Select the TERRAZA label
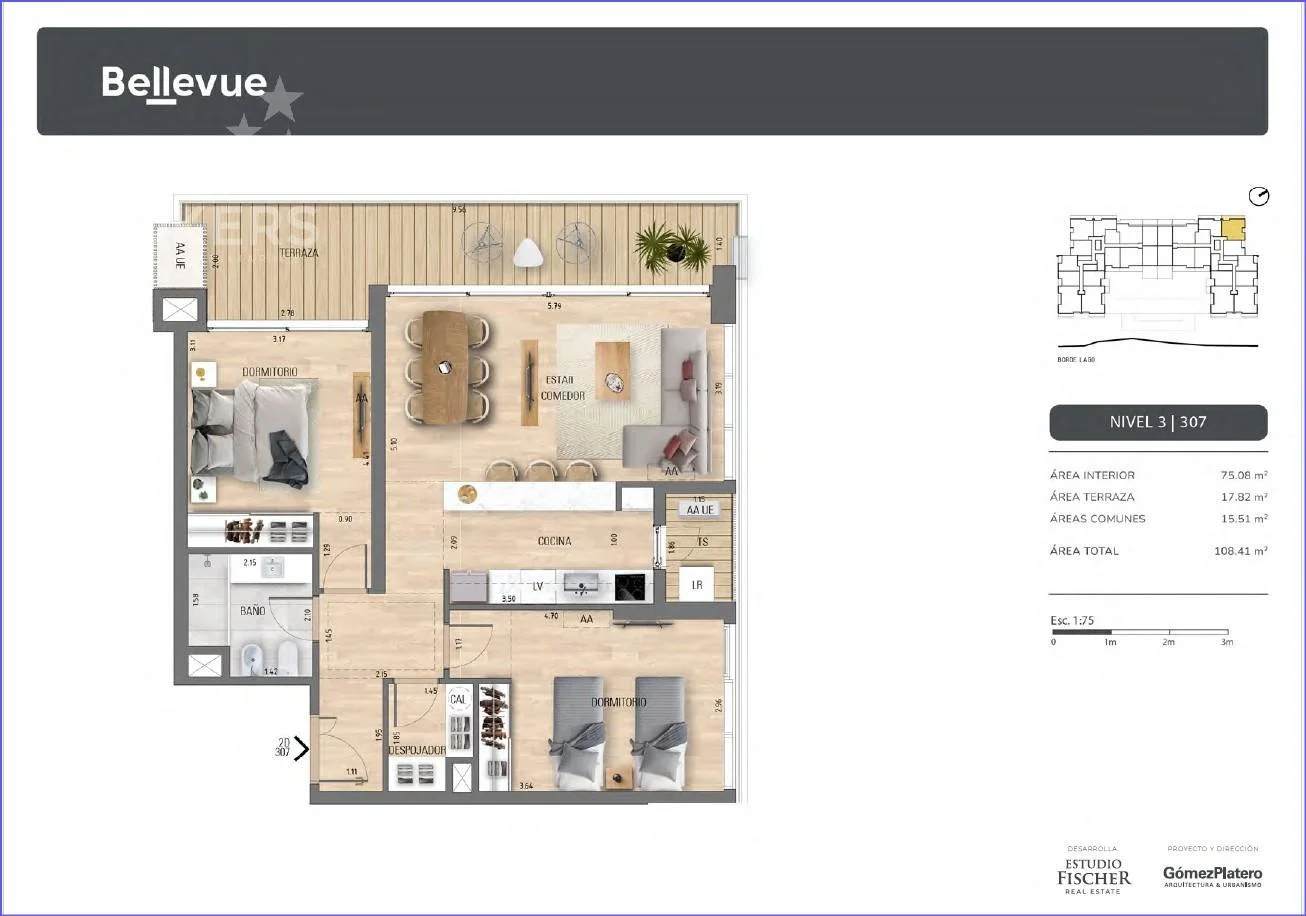 [299, 254]
